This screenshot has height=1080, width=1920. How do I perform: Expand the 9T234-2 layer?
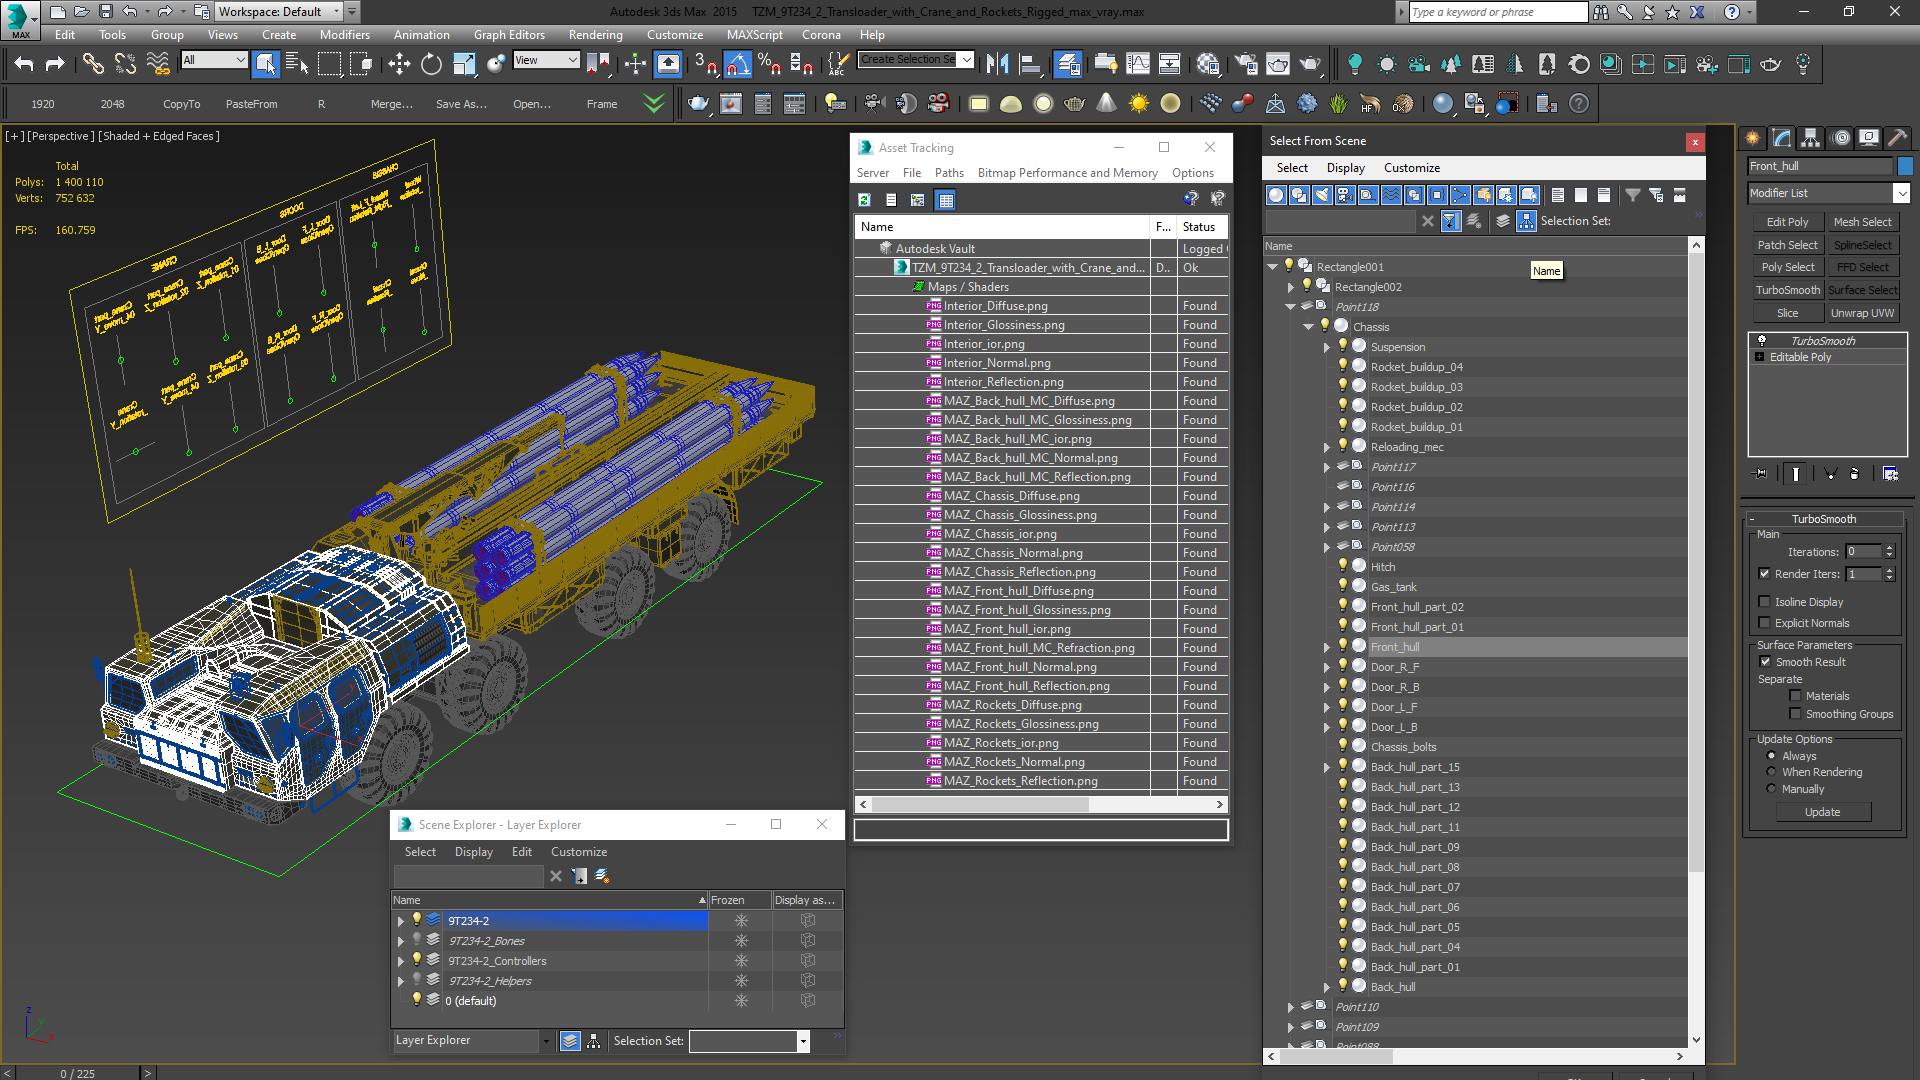401,921
